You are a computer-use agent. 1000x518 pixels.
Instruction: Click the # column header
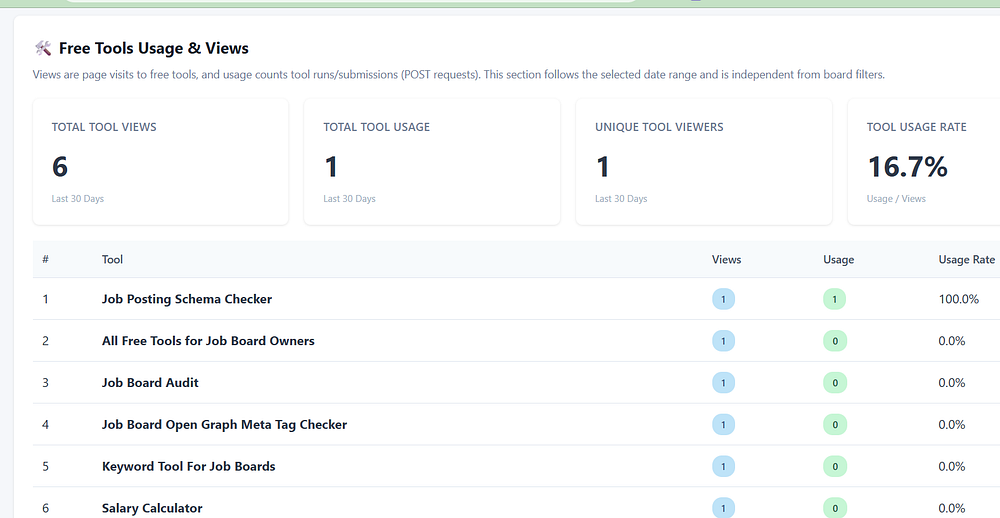pos(45,260)
